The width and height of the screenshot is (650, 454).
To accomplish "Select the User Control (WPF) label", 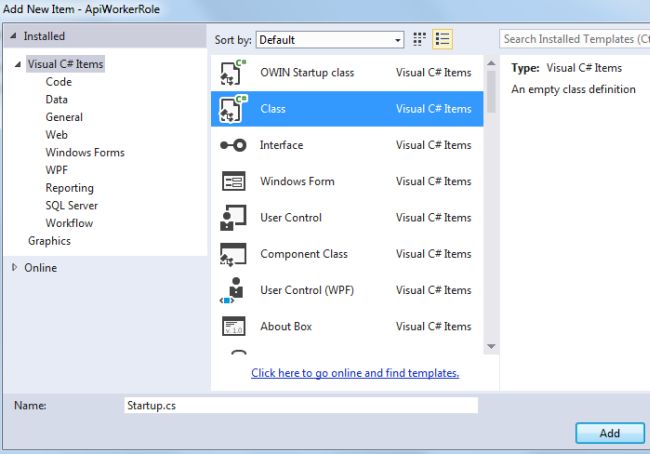I will point(307,290).
